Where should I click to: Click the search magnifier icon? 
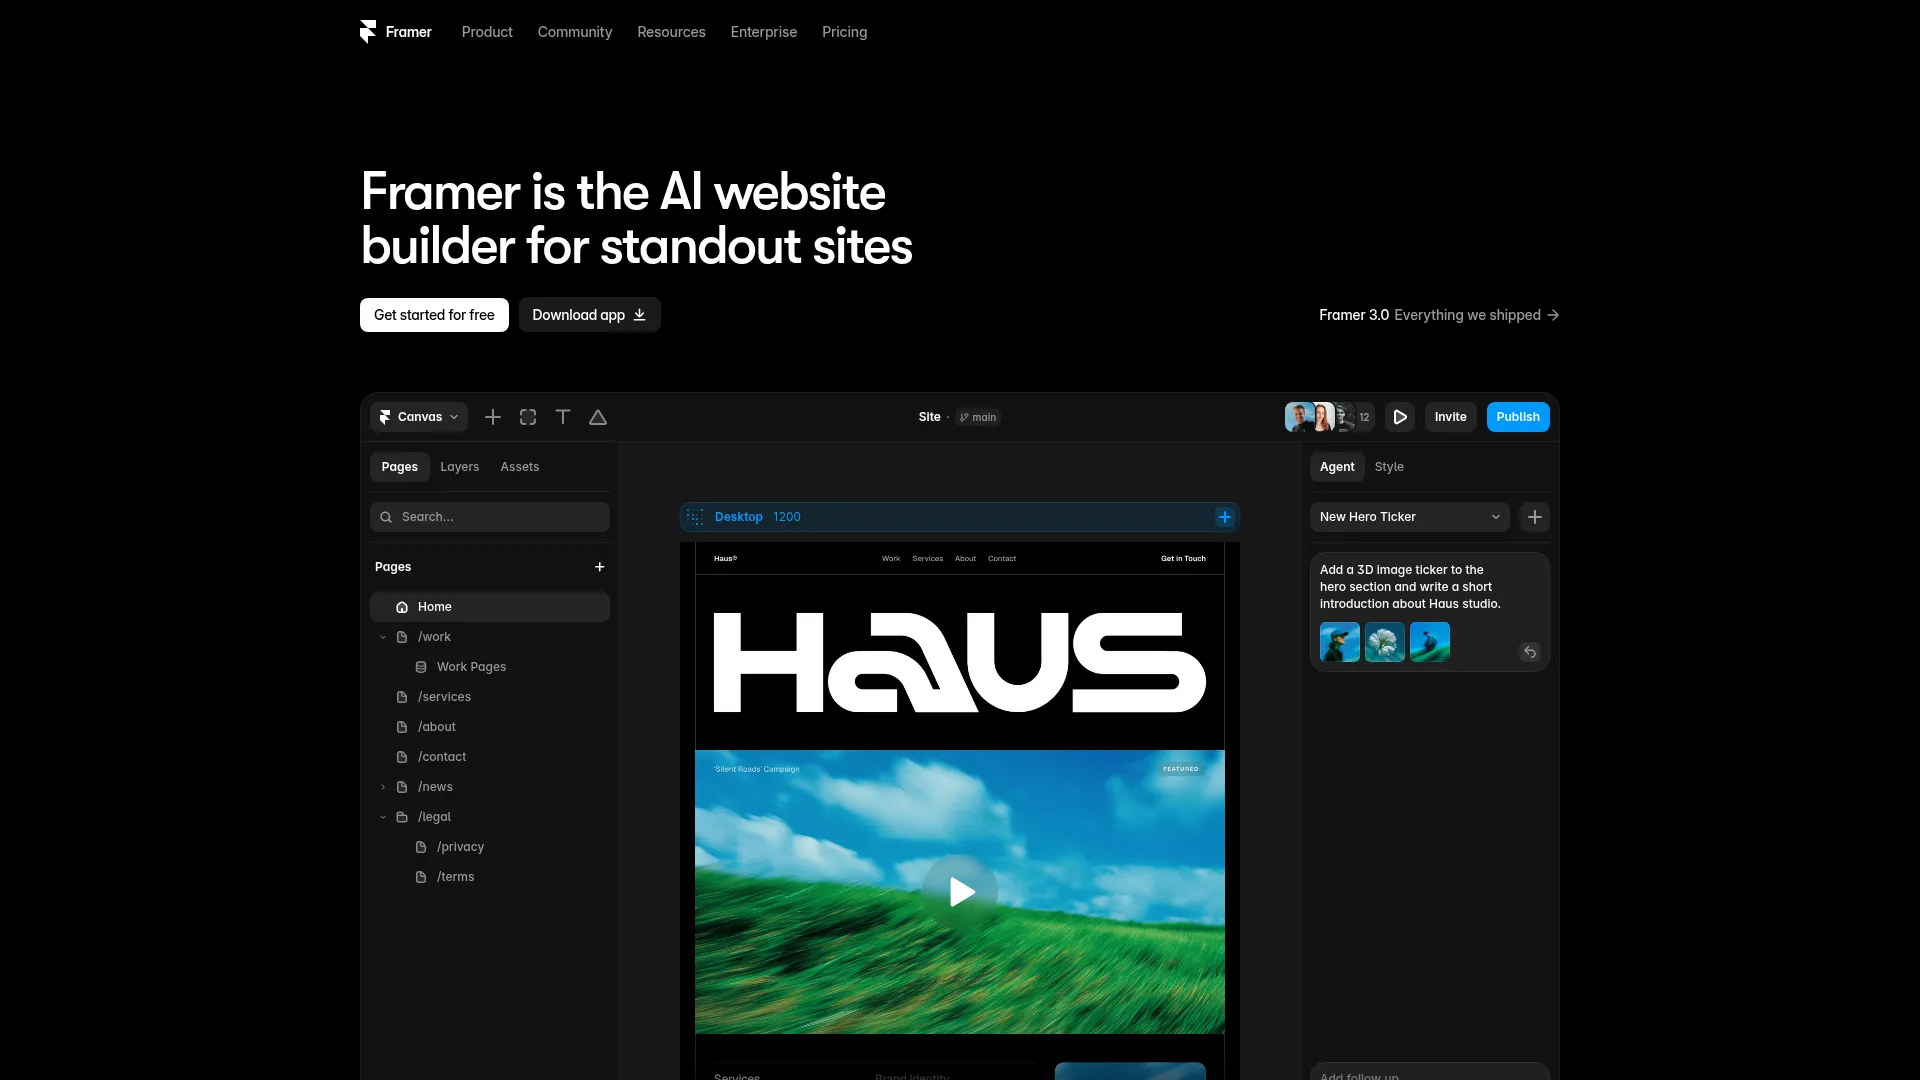pos(386,517)
